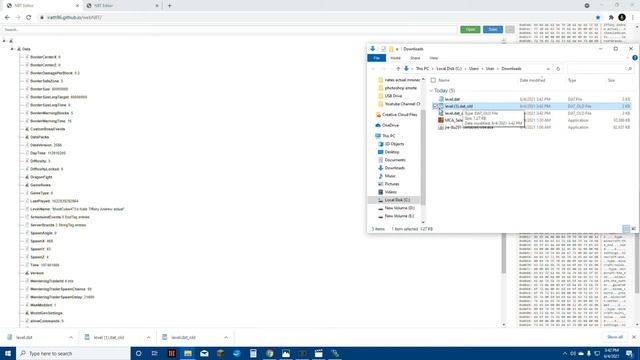Click the DragonFight compound icon

27,177
